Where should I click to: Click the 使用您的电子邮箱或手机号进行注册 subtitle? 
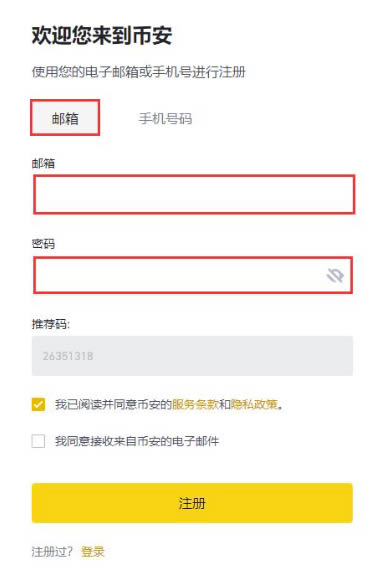[139, 72]
